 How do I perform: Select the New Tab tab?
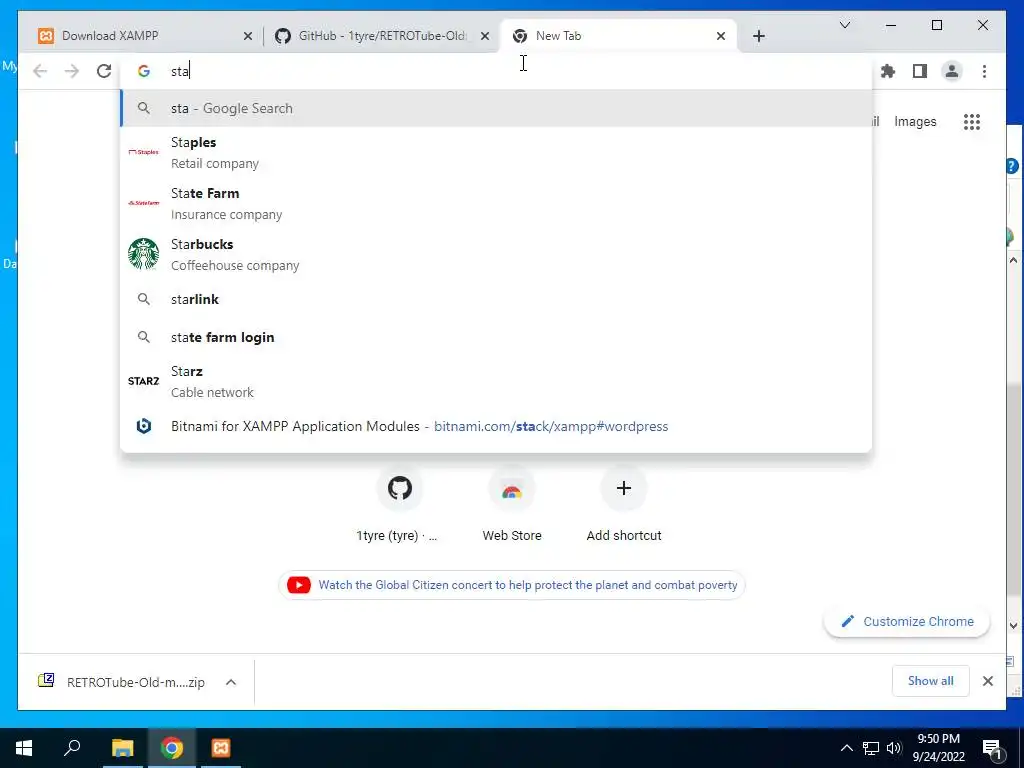coord(618,36)
